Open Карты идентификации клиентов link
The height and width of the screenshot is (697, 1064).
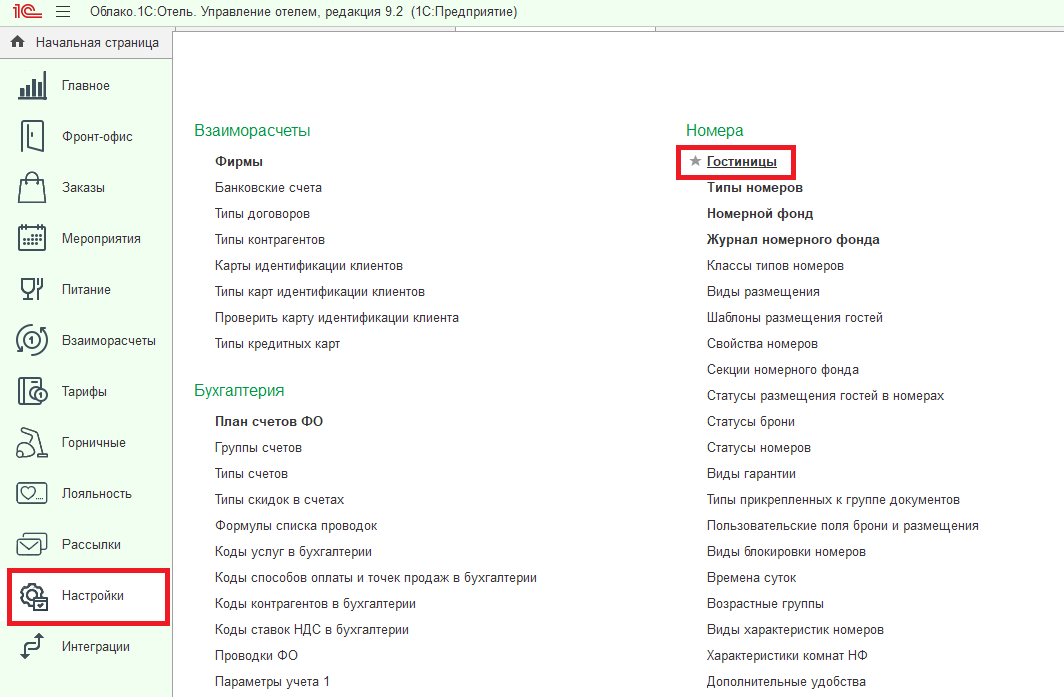point(309,265)
